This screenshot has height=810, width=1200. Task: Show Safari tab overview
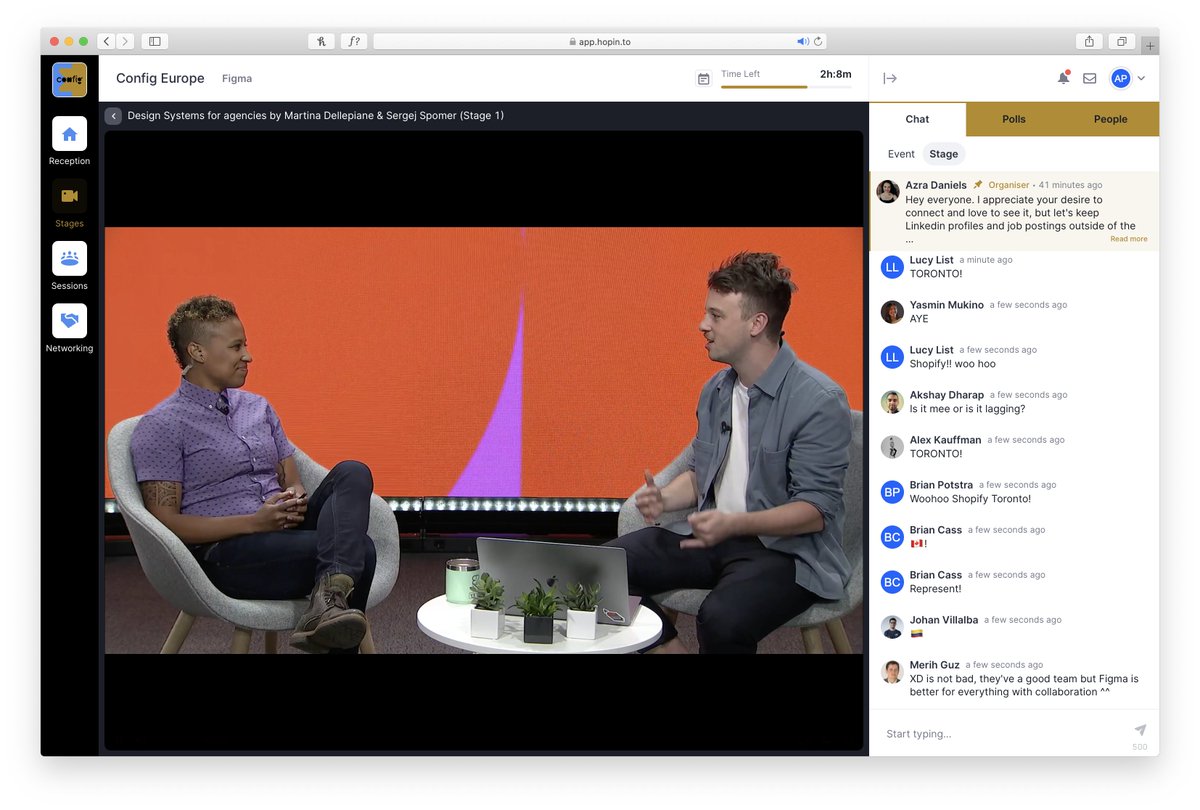(x=1122, y=41)
